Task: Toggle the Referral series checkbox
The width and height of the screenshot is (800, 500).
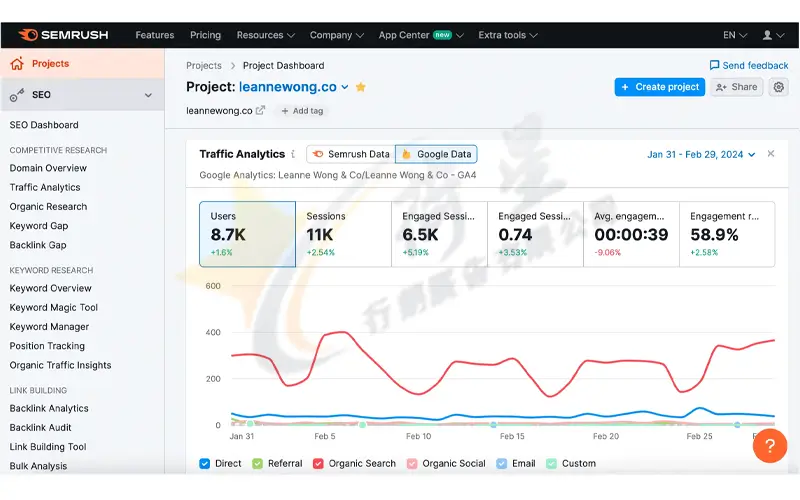Action: pos(257,463)
